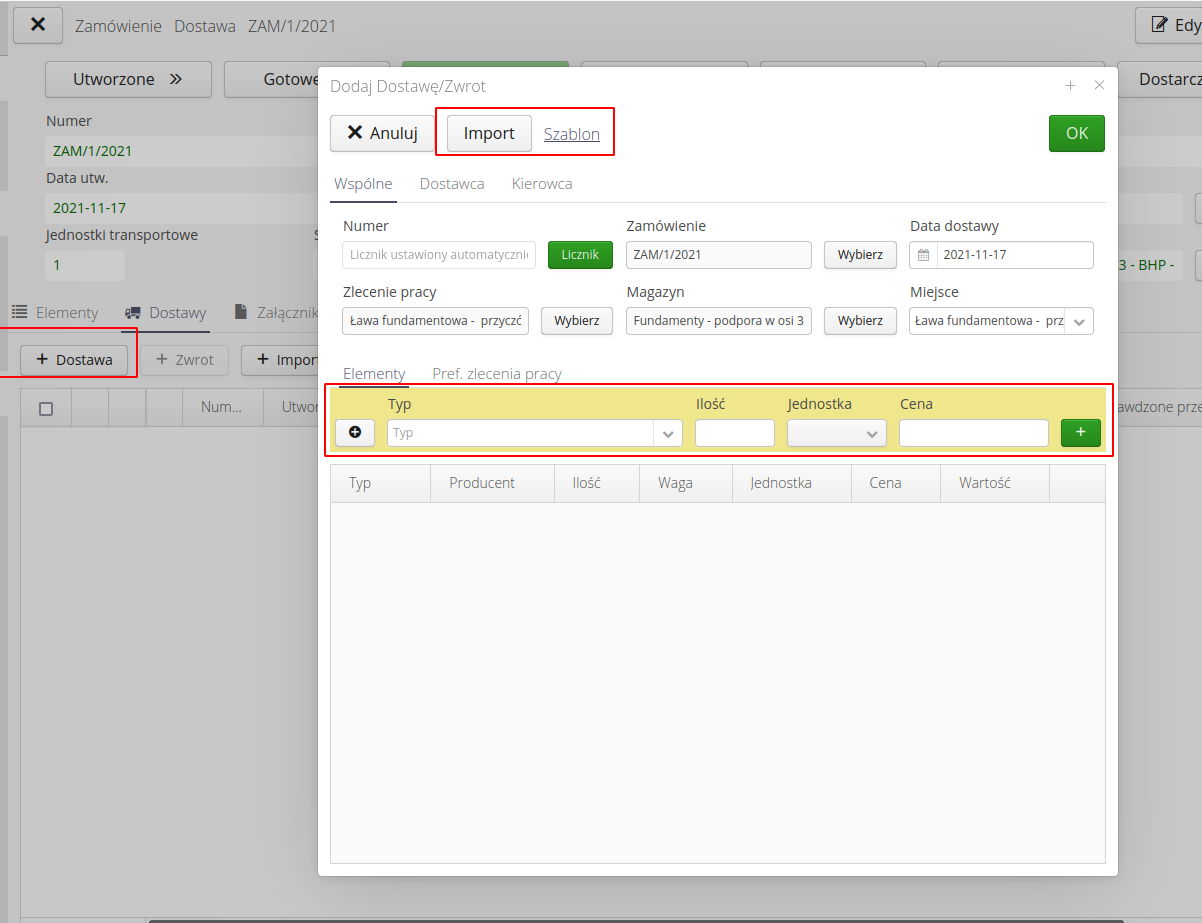Click the green plus icon to add element
The image size is (1202, 923).
pos(1080,432)
